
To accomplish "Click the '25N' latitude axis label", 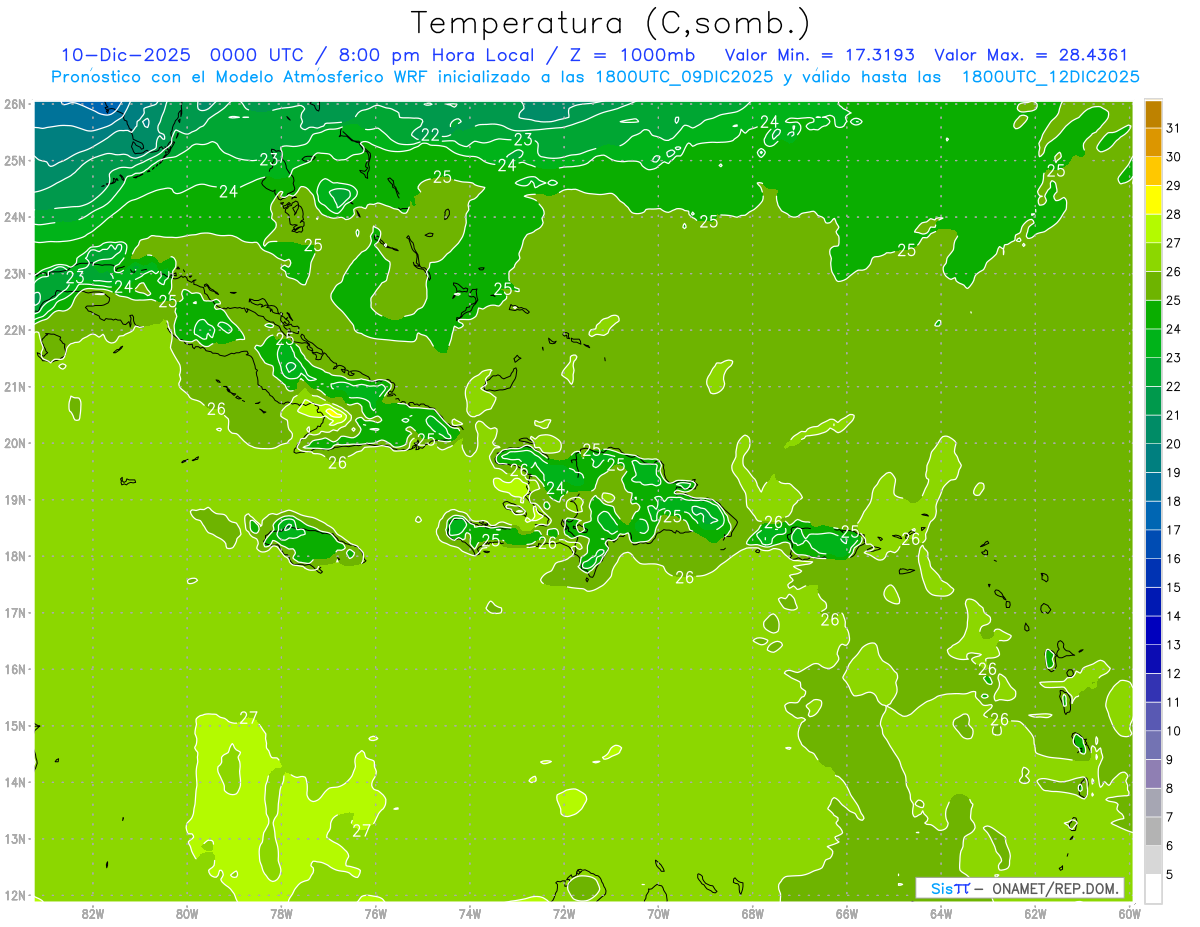I will tap(15, 161).
